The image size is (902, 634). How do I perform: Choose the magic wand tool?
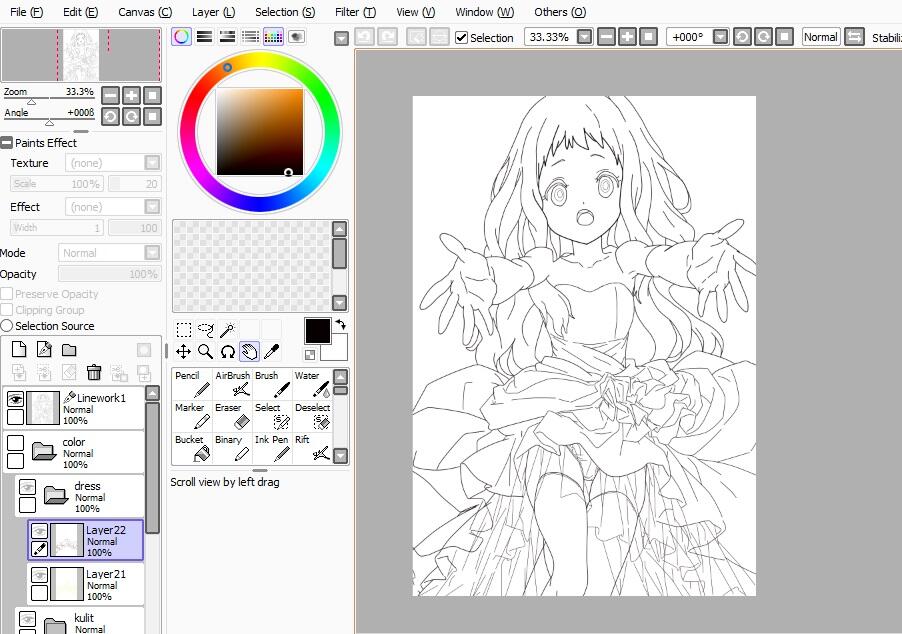tap(227, 330)
